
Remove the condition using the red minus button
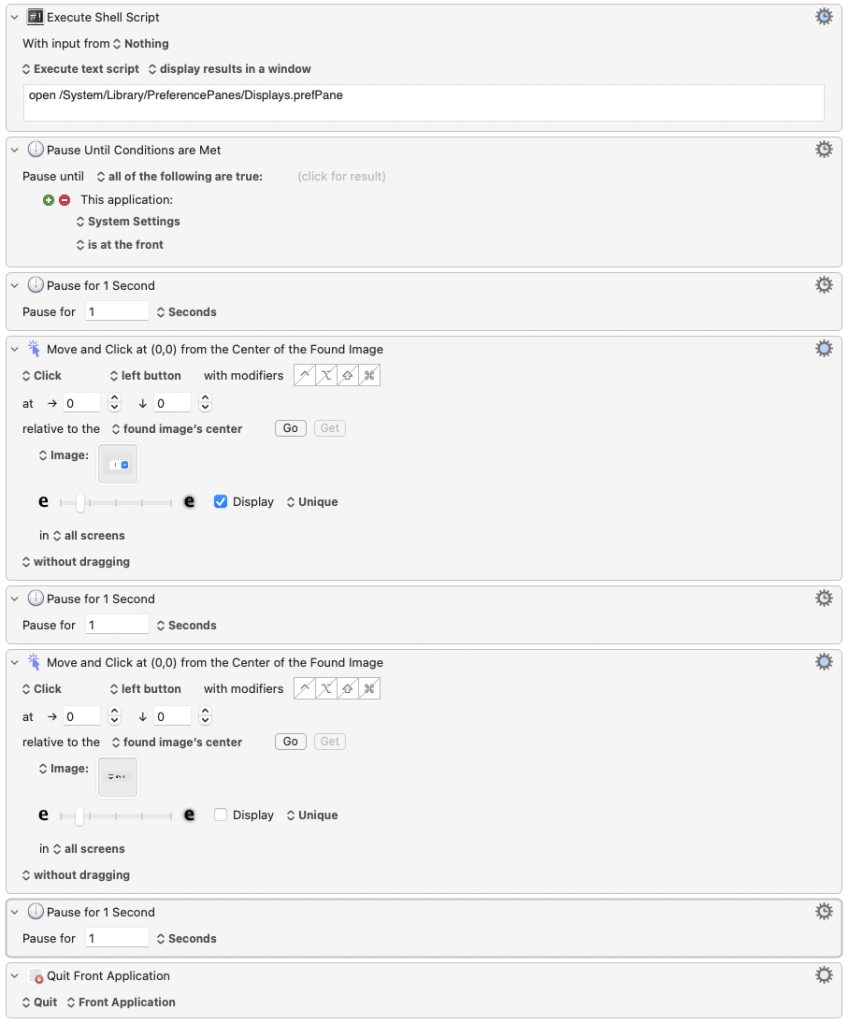(x=65, y=200)
